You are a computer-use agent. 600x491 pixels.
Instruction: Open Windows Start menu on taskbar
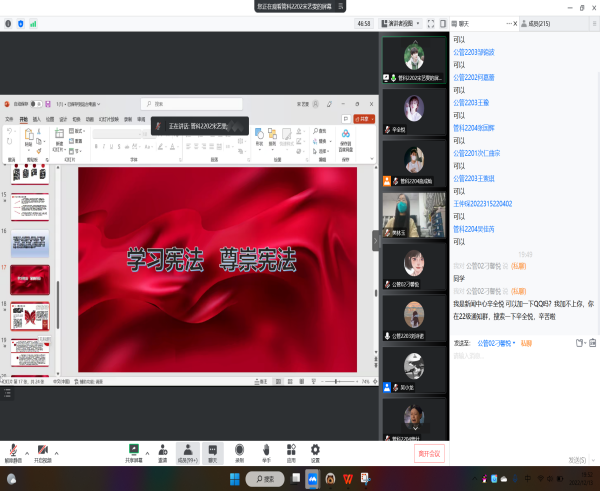(x=234, y=479)
